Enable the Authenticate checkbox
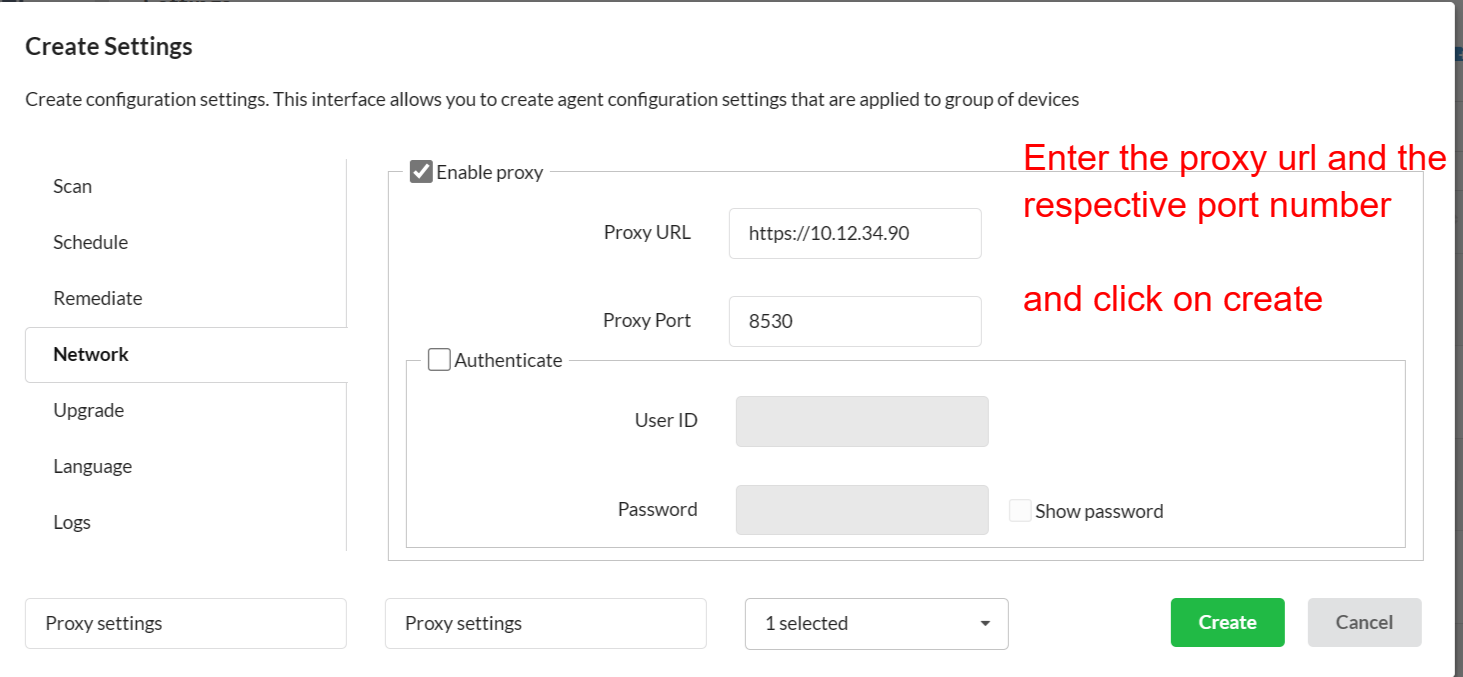1463x677 pixels. tap(439, 360)
